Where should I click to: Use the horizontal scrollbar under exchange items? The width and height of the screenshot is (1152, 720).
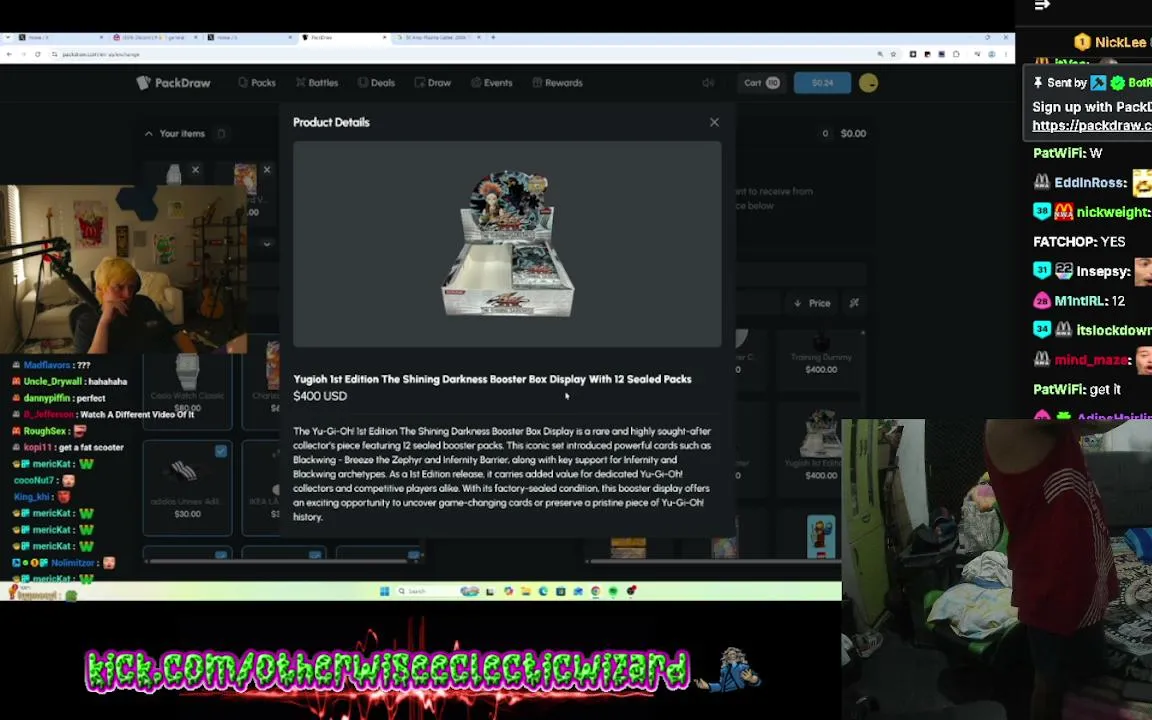click(x=716, y=561)
